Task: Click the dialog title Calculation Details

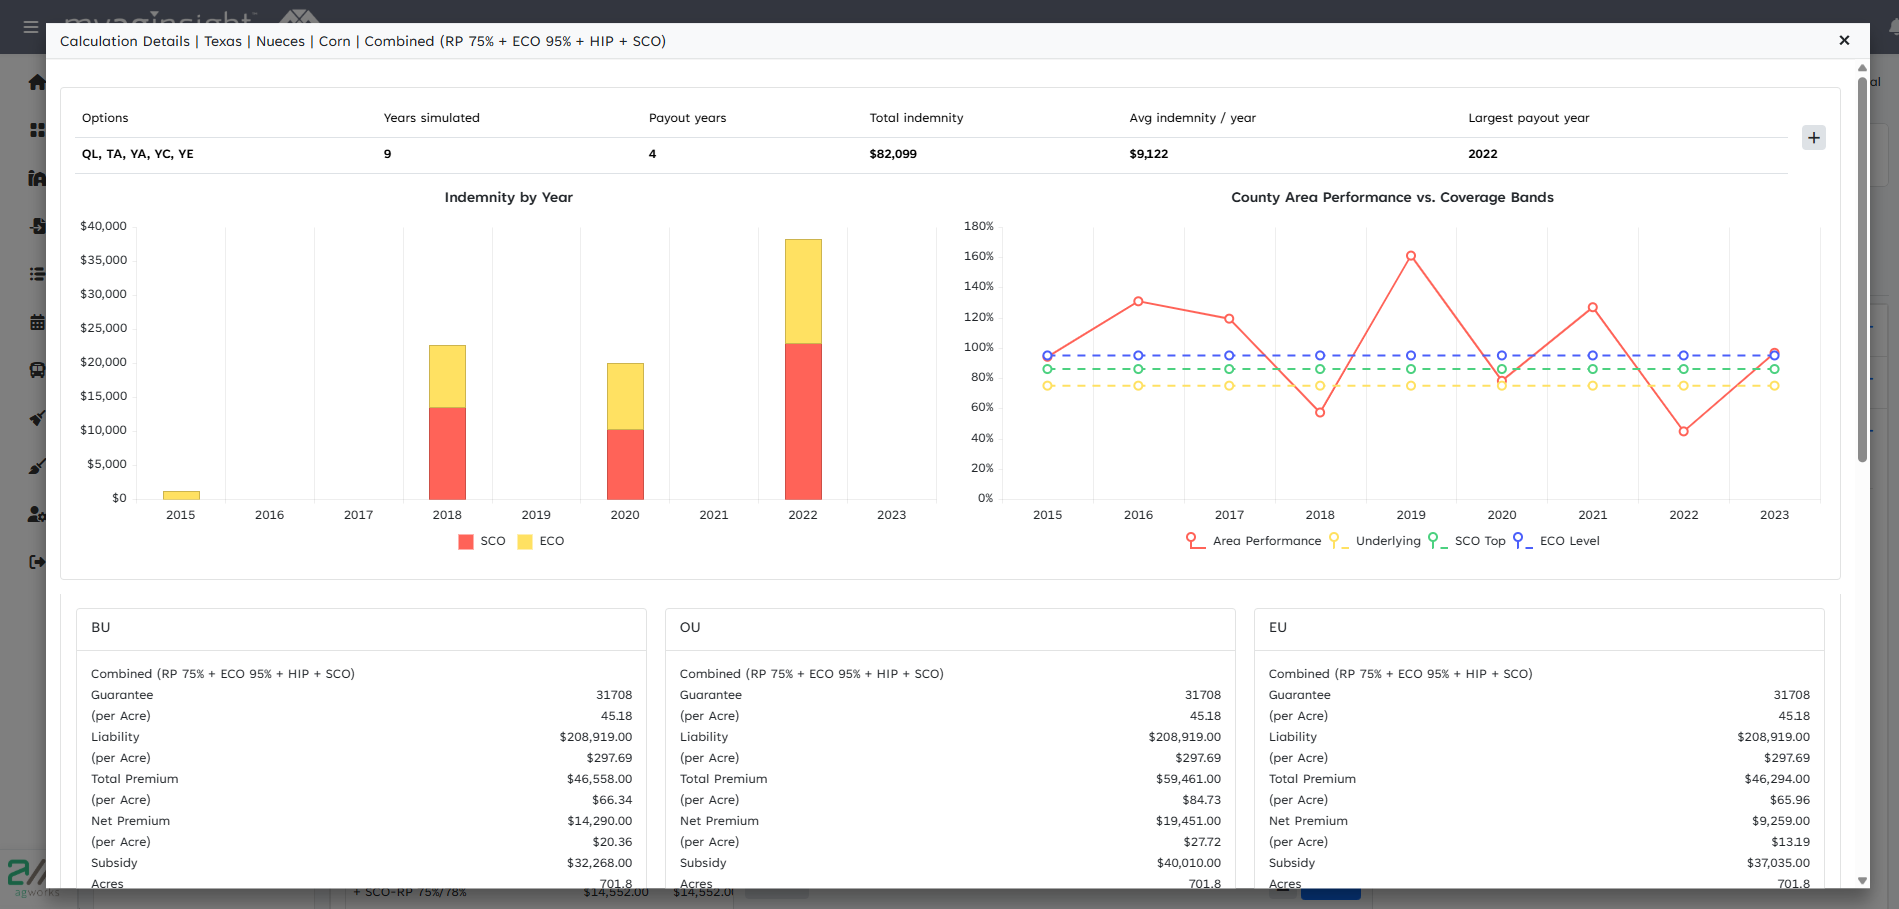Action: (125, 41)
